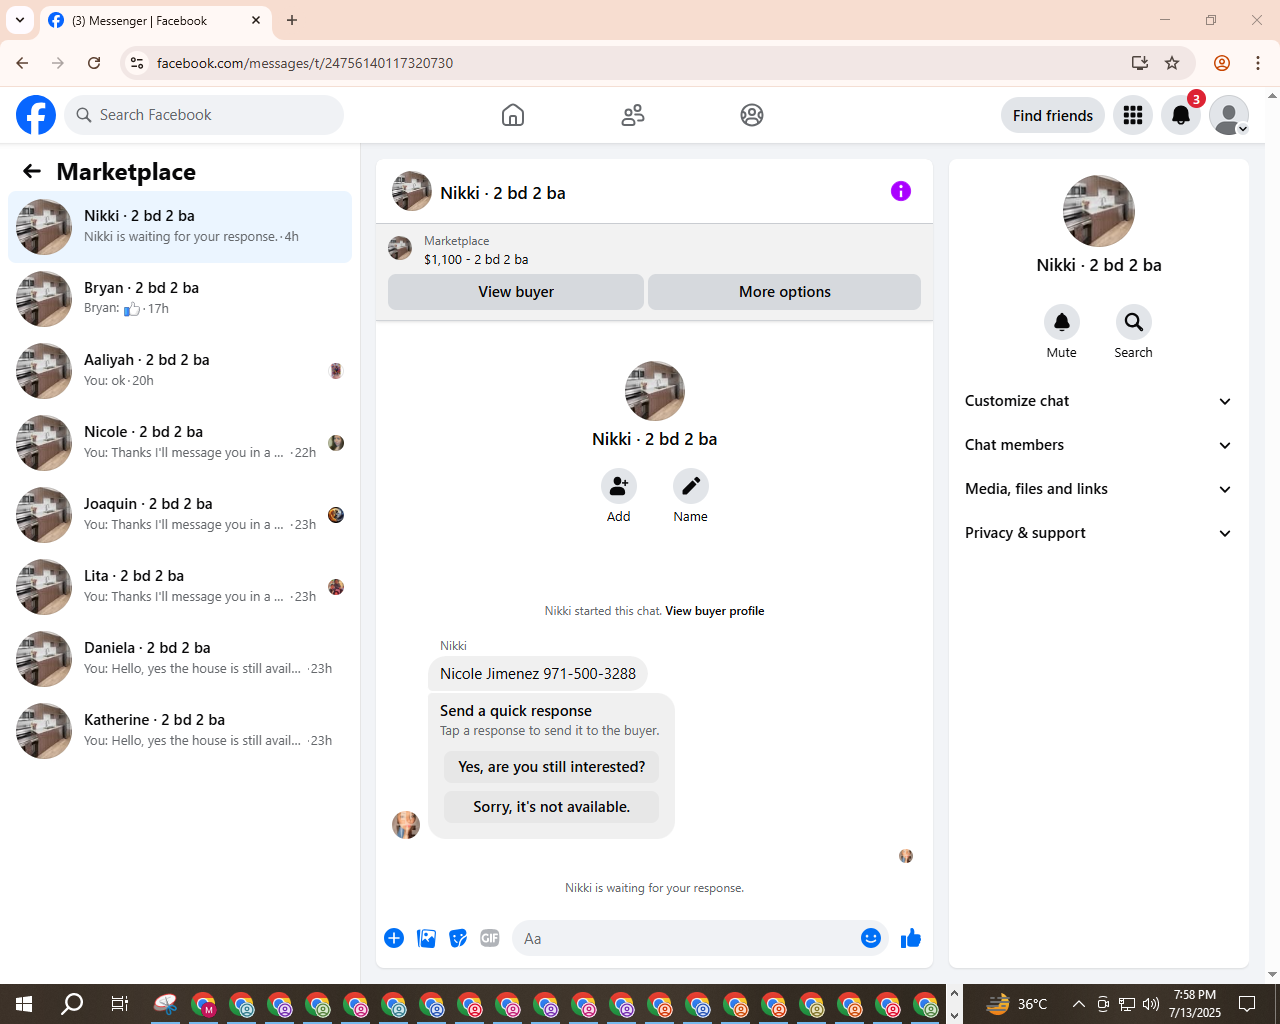This screenshot has width=1280, height=1024.
Task: Open conversation information purple icon
Action: [x=901, y=191]
